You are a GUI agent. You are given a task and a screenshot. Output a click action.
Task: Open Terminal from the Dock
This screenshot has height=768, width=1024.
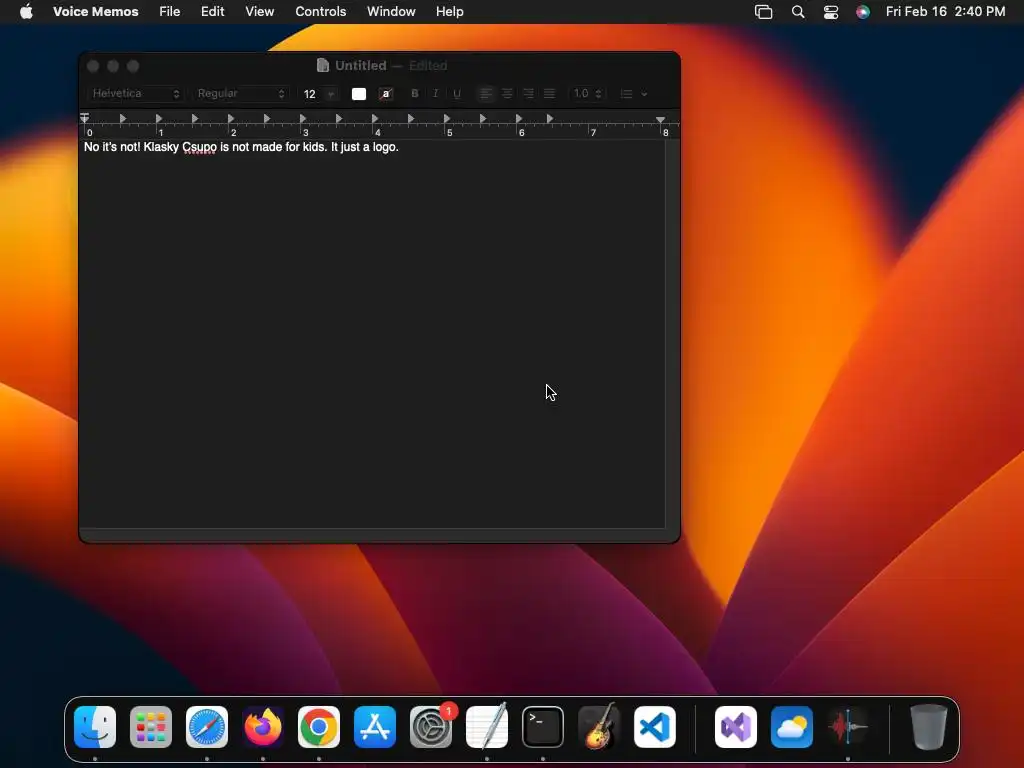[x=543, y=727]
